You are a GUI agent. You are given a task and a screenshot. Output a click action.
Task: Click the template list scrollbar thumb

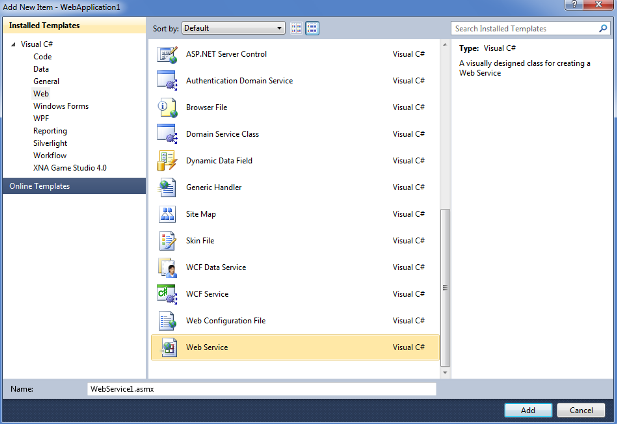click(x=445, y=288)
